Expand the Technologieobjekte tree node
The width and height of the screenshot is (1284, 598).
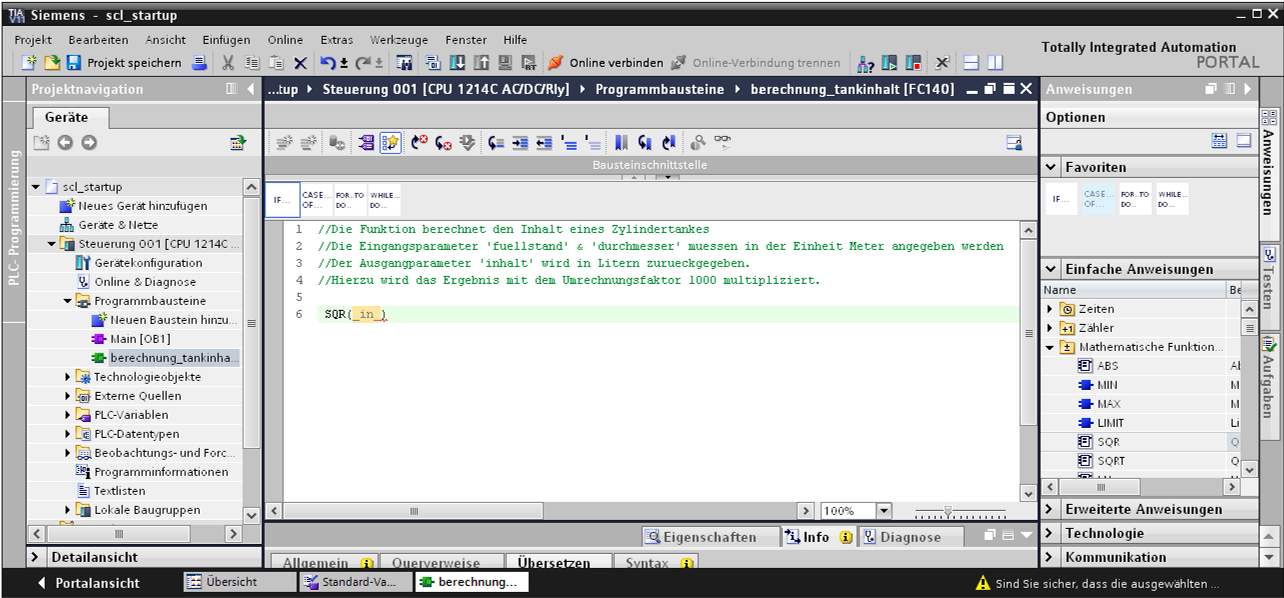[x=68, y=377]
